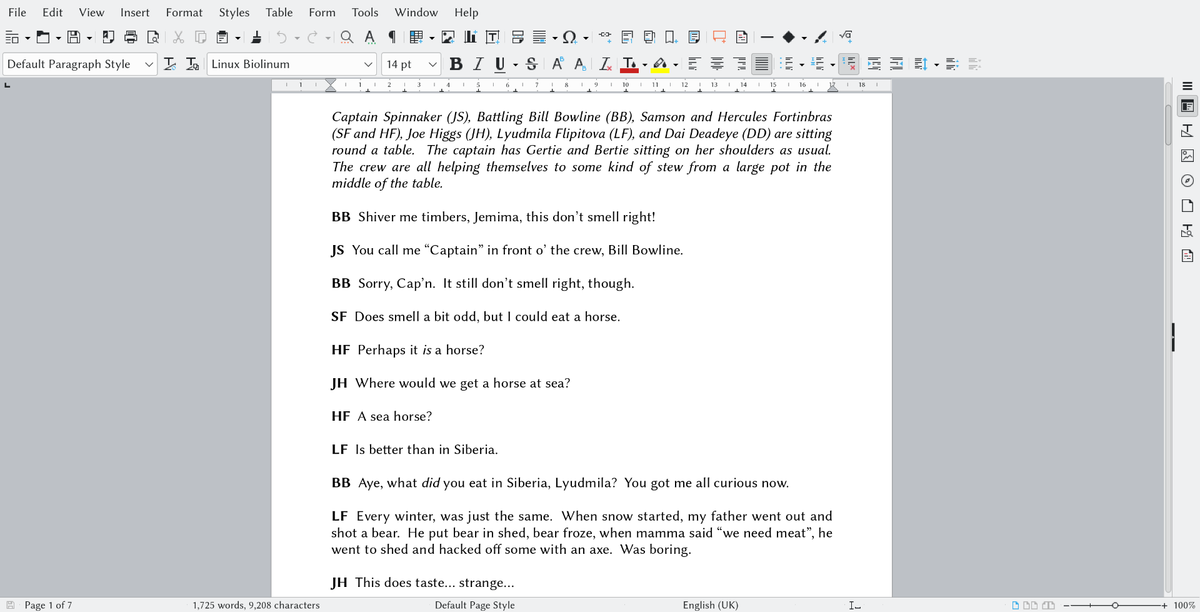Image resolution: width=1200 pixels, height=612 pixels.
Task: Open the Format menu
Action: pyautogui.click(x=184, y=12)
